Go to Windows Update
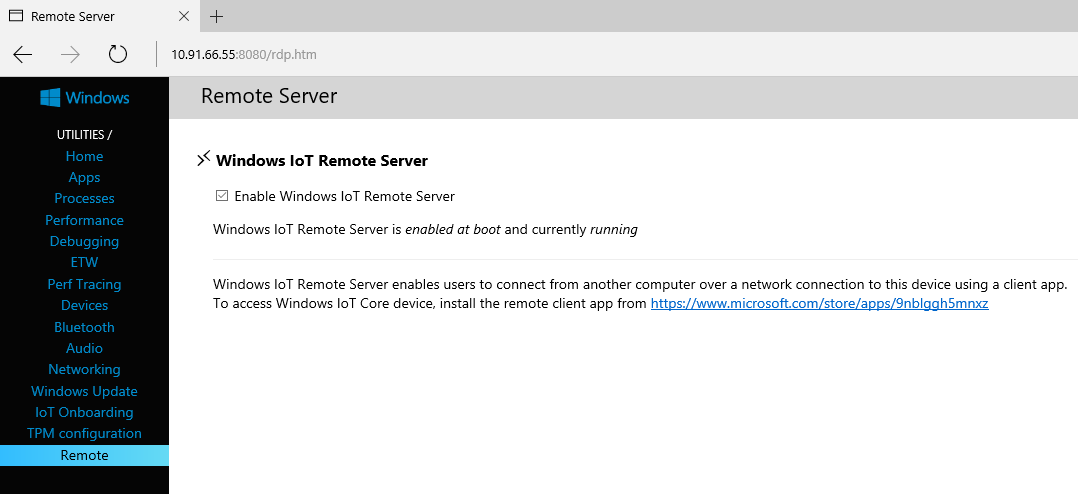Viewport: 1078px width, 494px height. [x=84, y=391]
